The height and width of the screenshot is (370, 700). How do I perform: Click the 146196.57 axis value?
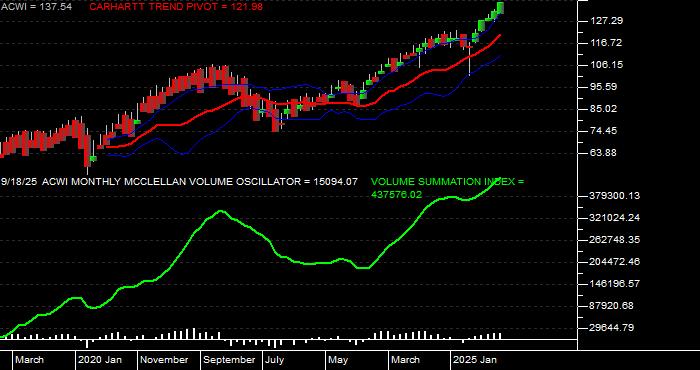click(614, 284)
